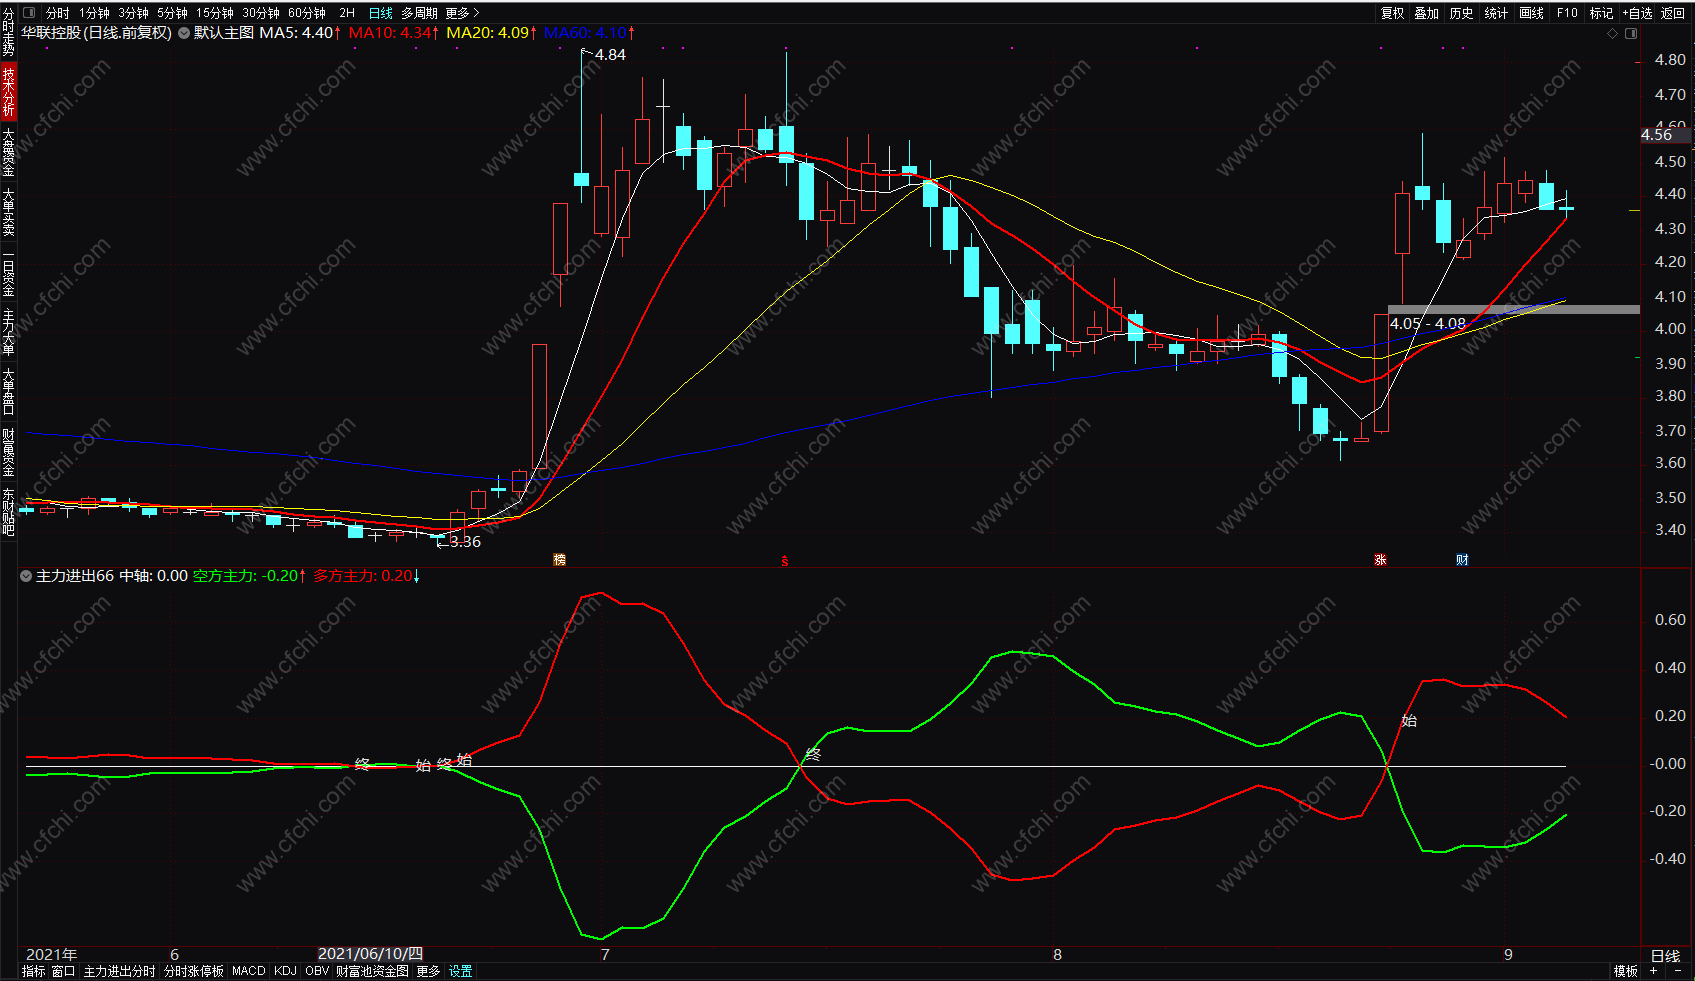Image resolution: width=1695 pixels, height=981 pixels.
Task: Open 大单买卖 in left sidebar
Action: coord(8,212)
